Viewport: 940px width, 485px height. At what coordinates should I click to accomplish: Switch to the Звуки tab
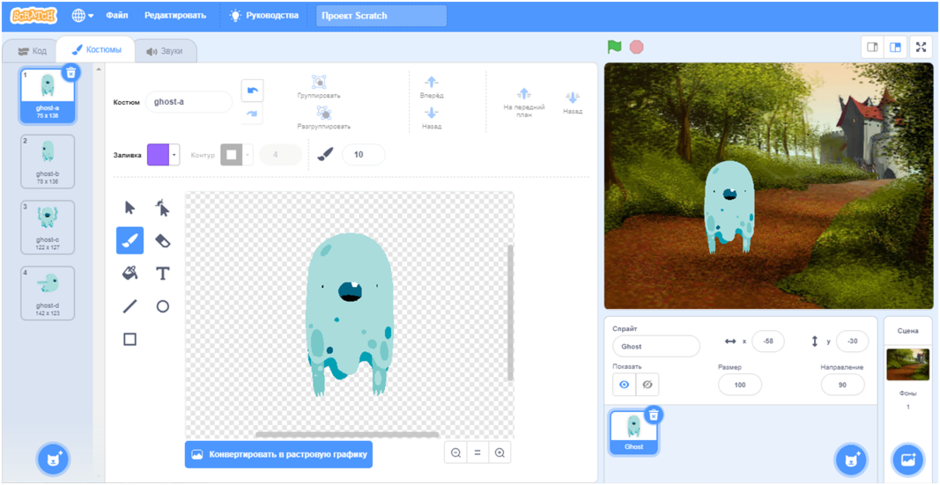click(165, 51)
